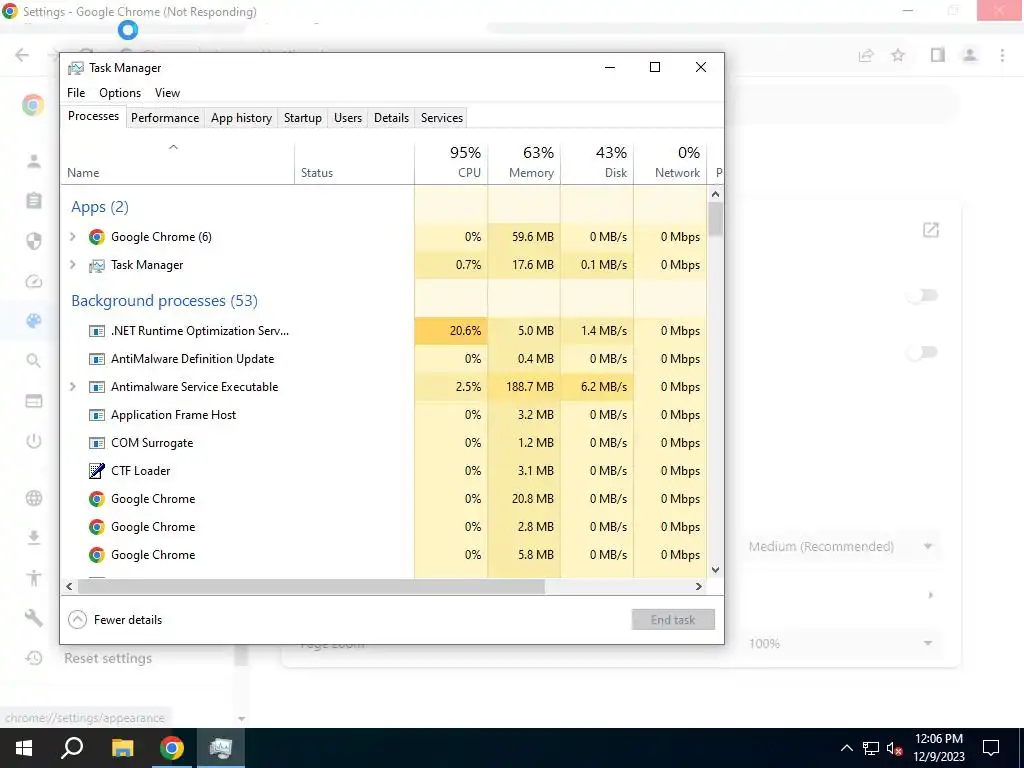Click the Apps (2) group header
The width and height of the screenshot is (1024, 768).
(x=100, y=207)
